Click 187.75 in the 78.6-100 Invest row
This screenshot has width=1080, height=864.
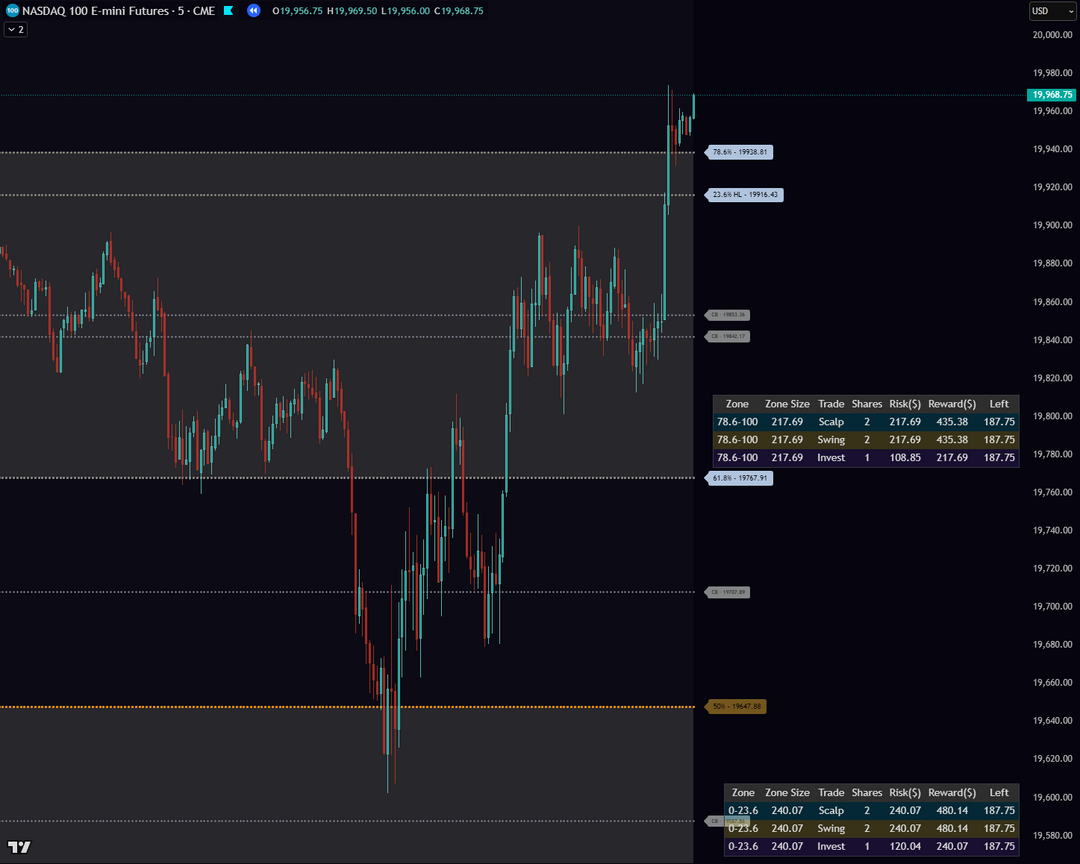tap(999, 457)
